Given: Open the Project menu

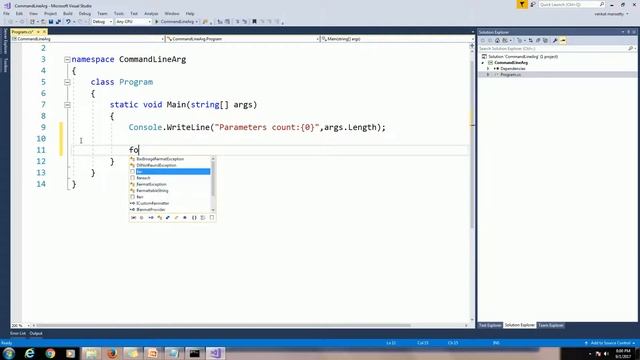Looking at the screenshot, I should click(x=51, y=13).
